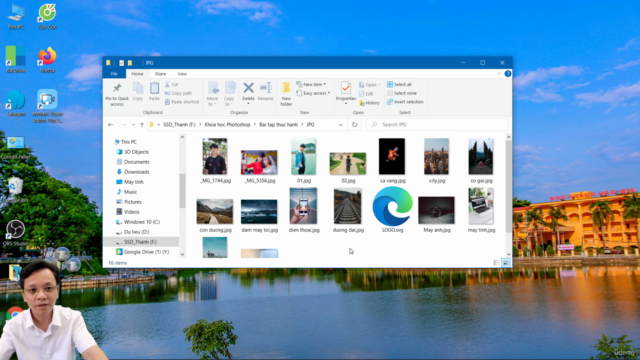The height and width of the screenshot is (360, 640).
Task: Select Downloads in the navigation pane
Action: [x=137, y=172]
